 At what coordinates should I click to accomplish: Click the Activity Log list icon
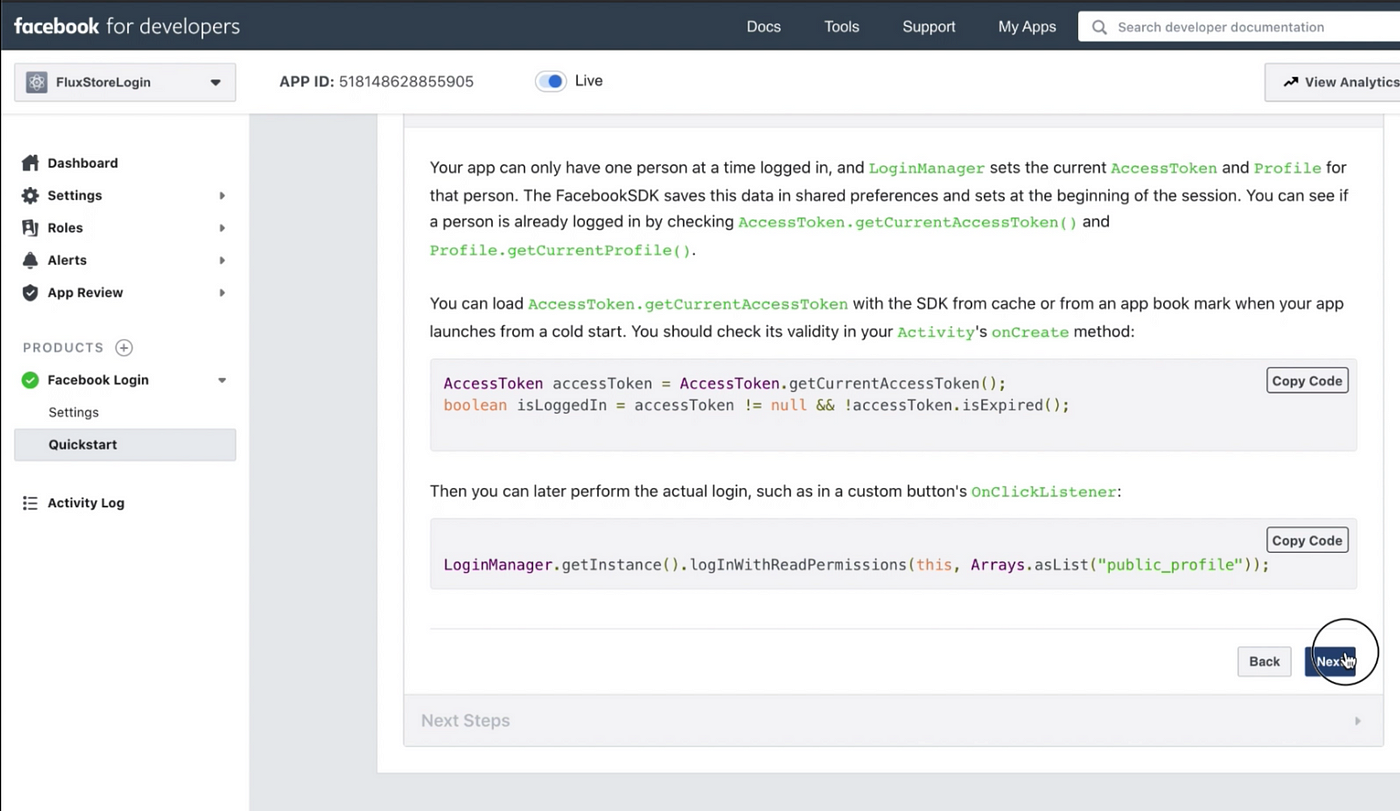(30, 503)
